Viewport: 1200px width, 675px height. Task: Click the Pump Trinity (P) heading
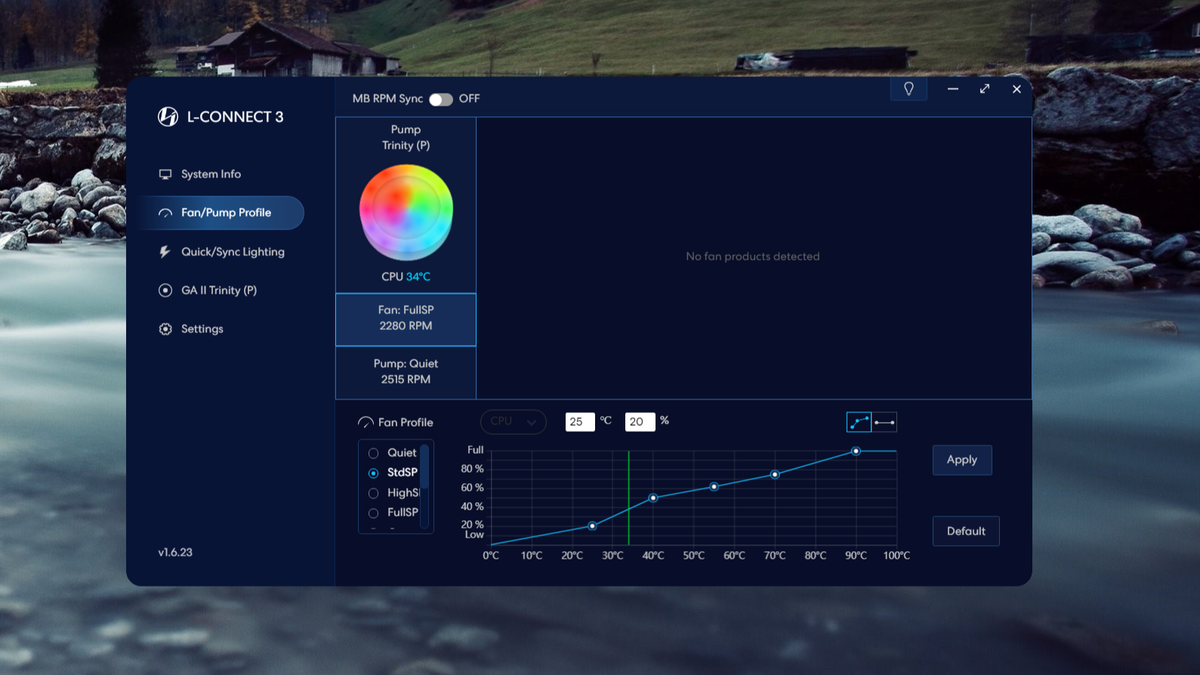[406, 137]
